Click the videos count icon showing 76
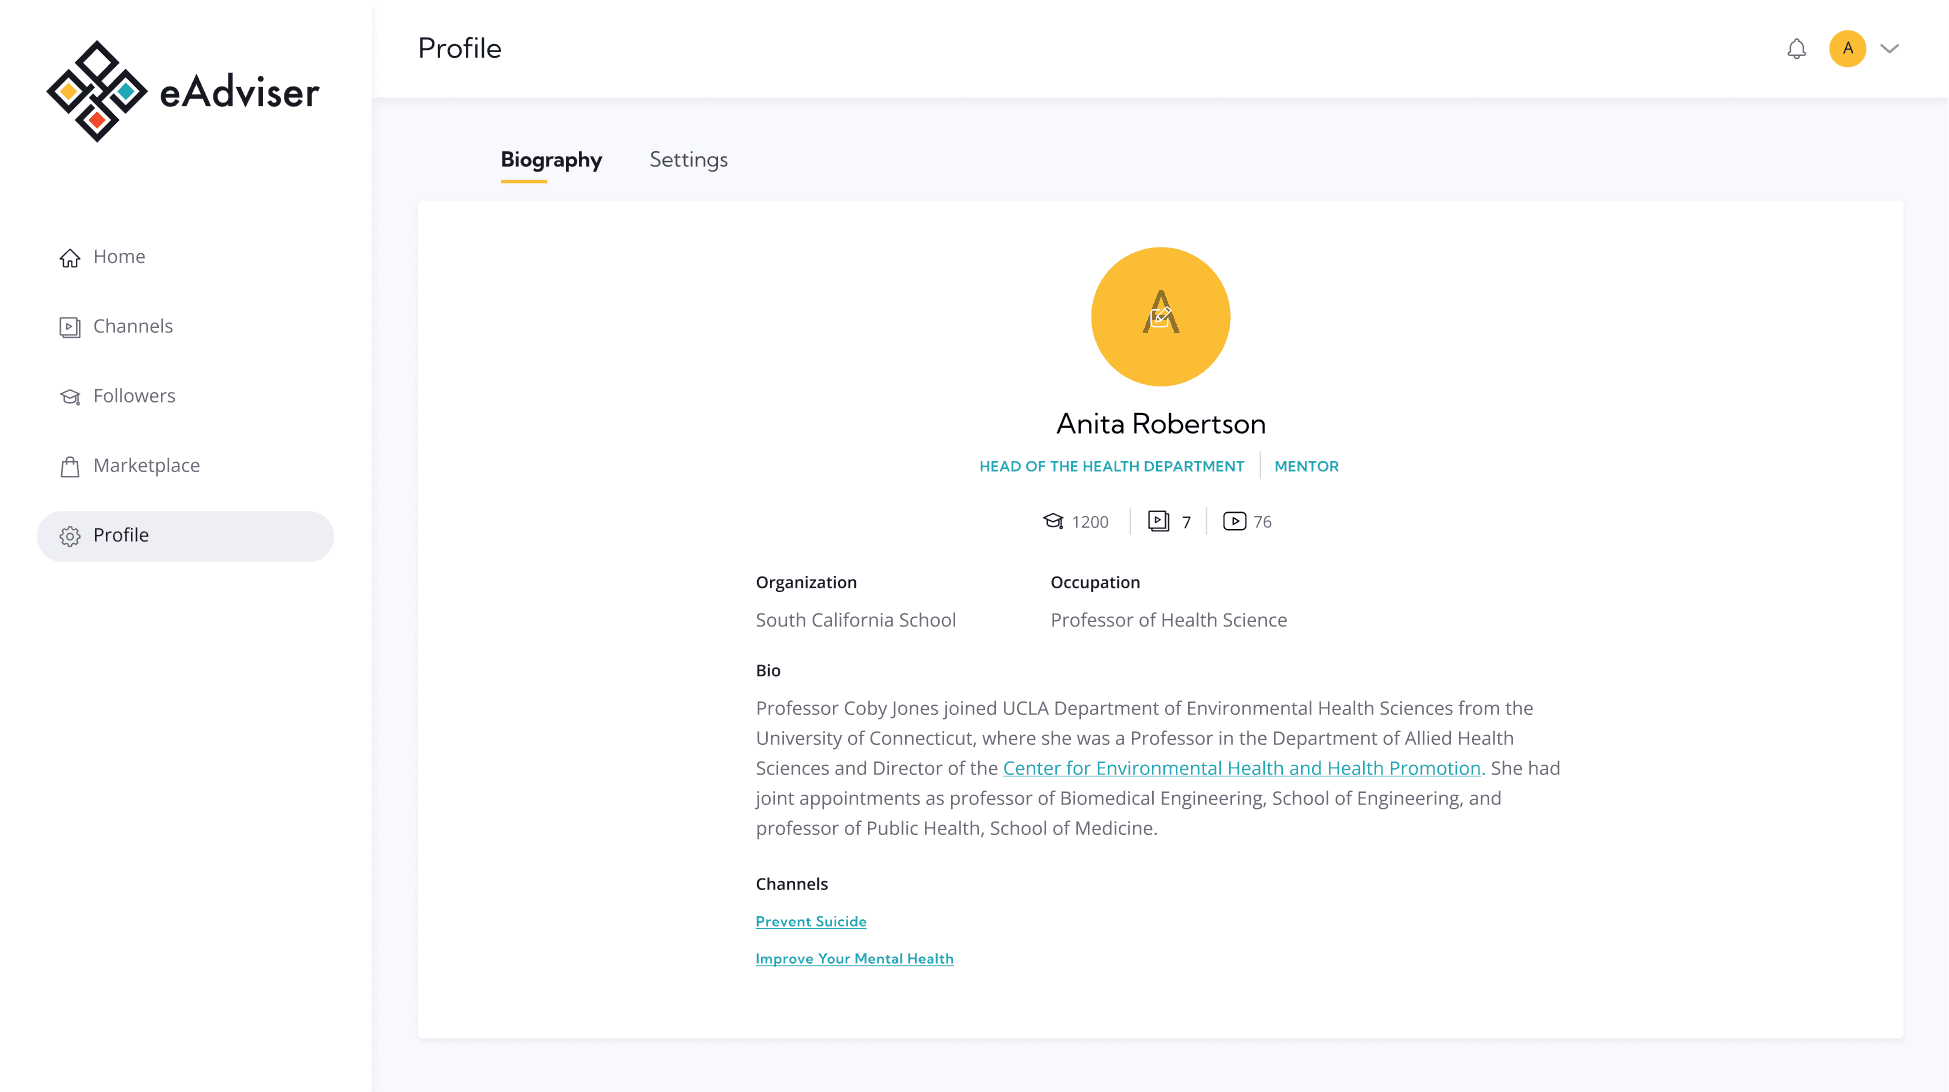 (1235, 521)
